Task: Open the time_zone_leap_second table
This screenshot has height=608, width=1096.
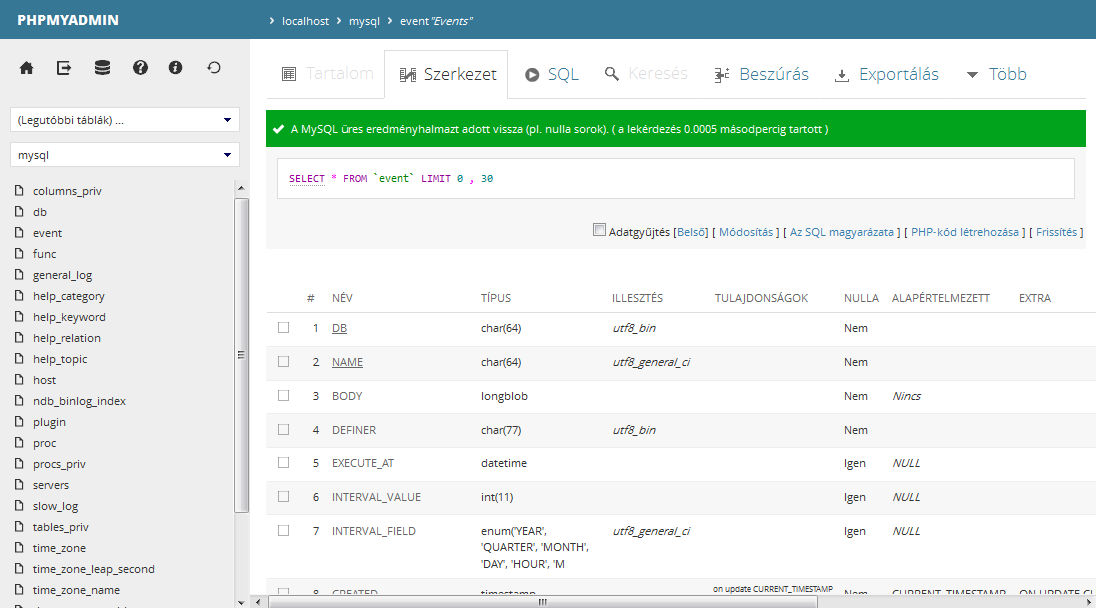Action: 94,568
